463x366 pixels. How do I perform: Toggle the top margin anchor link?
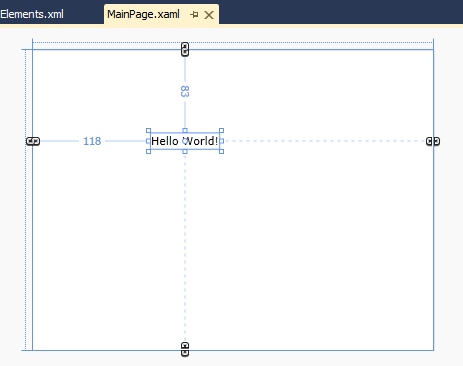pos(185,49)
